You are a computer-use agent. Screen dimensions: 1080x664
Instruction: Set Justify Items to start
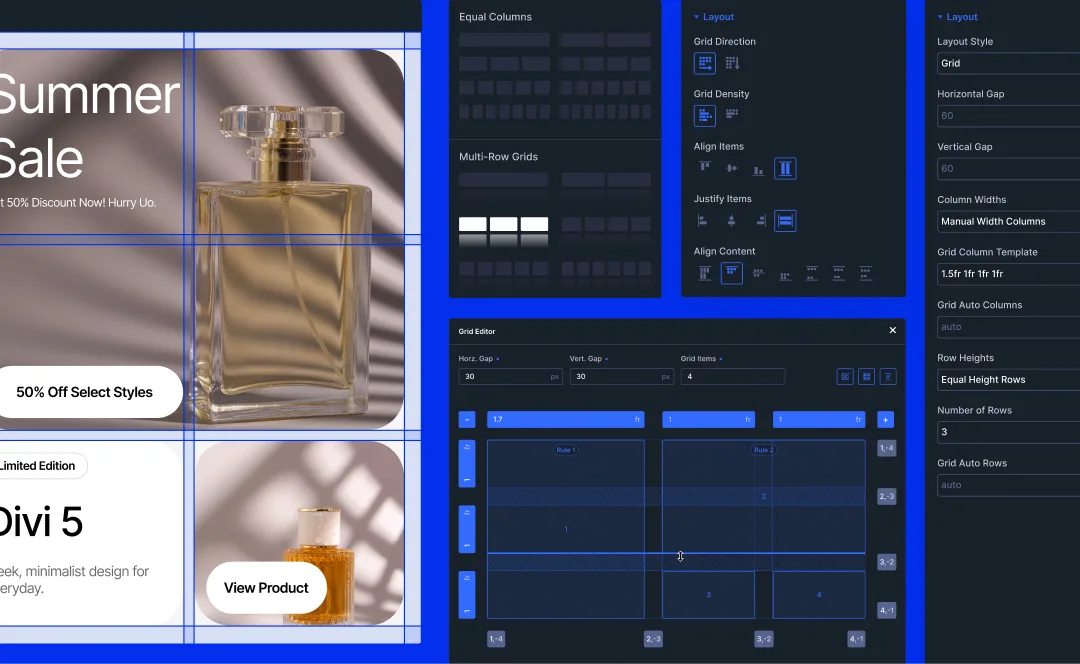click(x=703, y=220)
